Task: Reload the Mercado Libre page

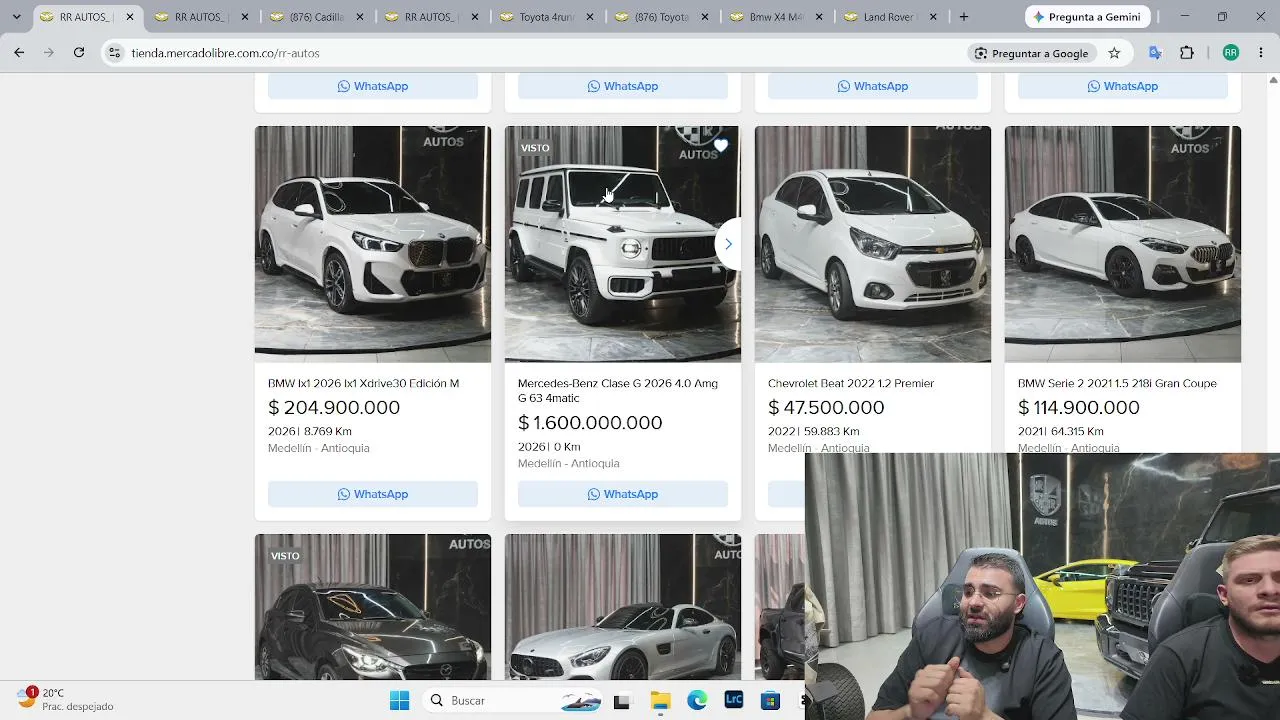Action: [79, 53]
